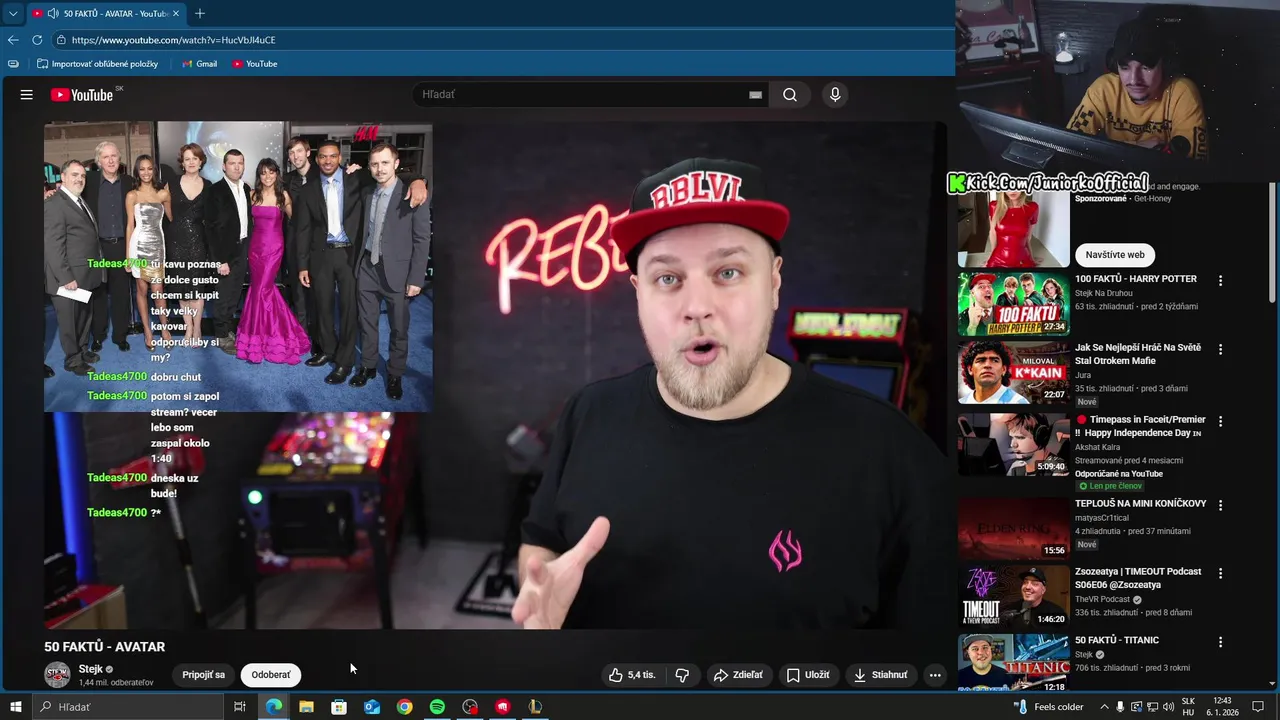This screenshot has width=1280, height=720.
Task: Open the Zsozeatya TIMEOUT Podcast thumbnail
Action: [1014, 596]
